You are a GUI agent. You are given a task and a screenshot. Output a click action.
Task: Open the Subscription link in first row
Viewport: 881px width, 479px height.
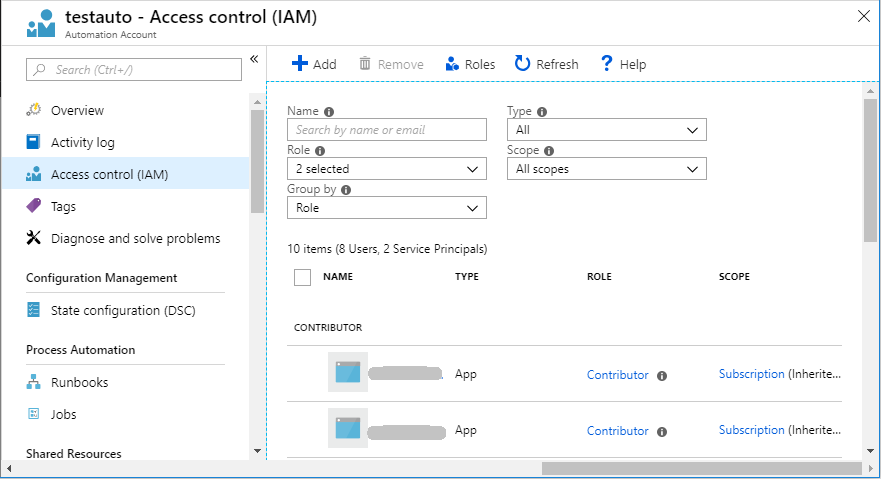751,374
